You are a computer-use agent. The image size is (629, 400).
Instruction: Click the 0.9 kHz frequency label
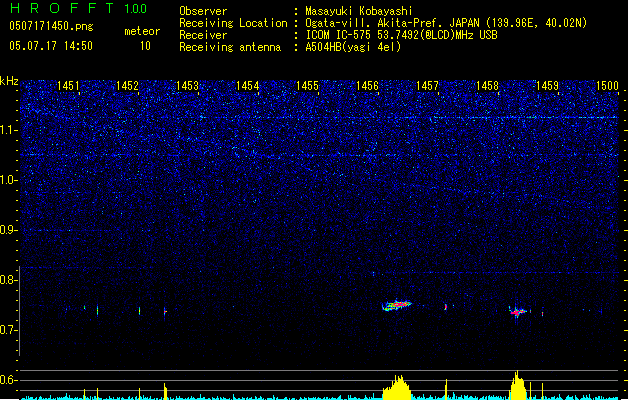(x=8, y=230)
